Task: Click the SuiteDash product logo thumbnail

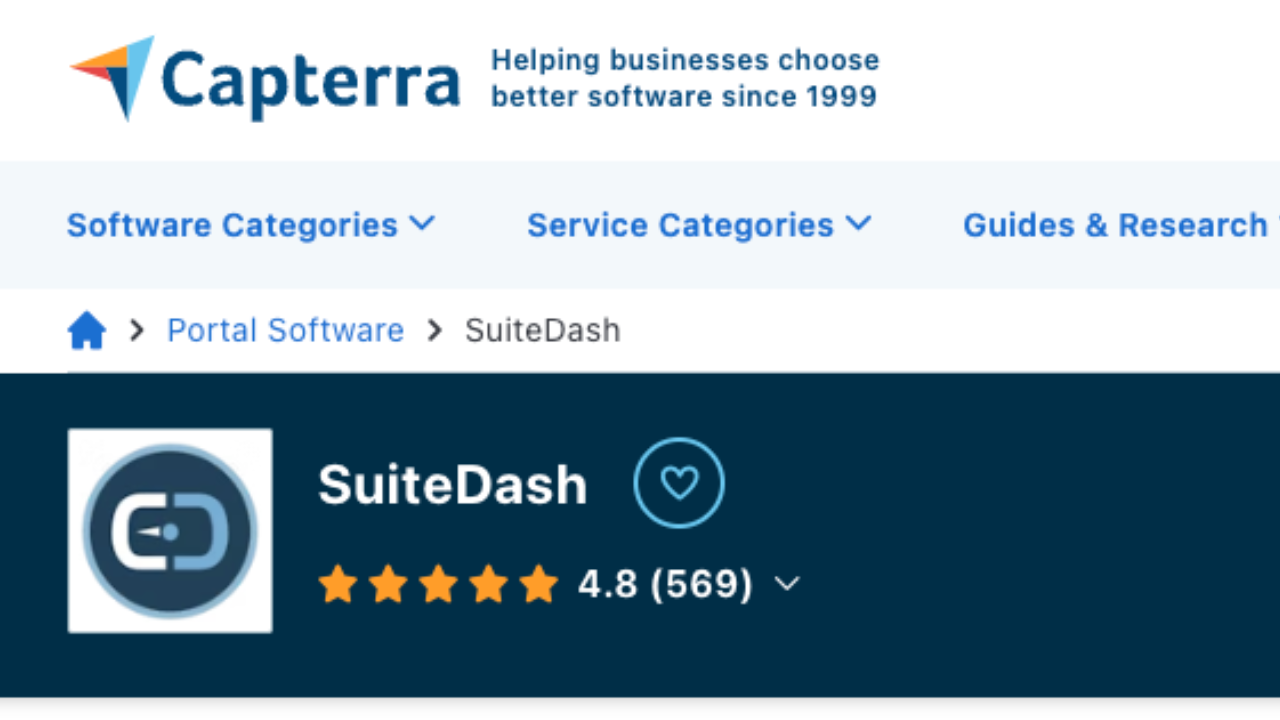Action: click(170, 531)
